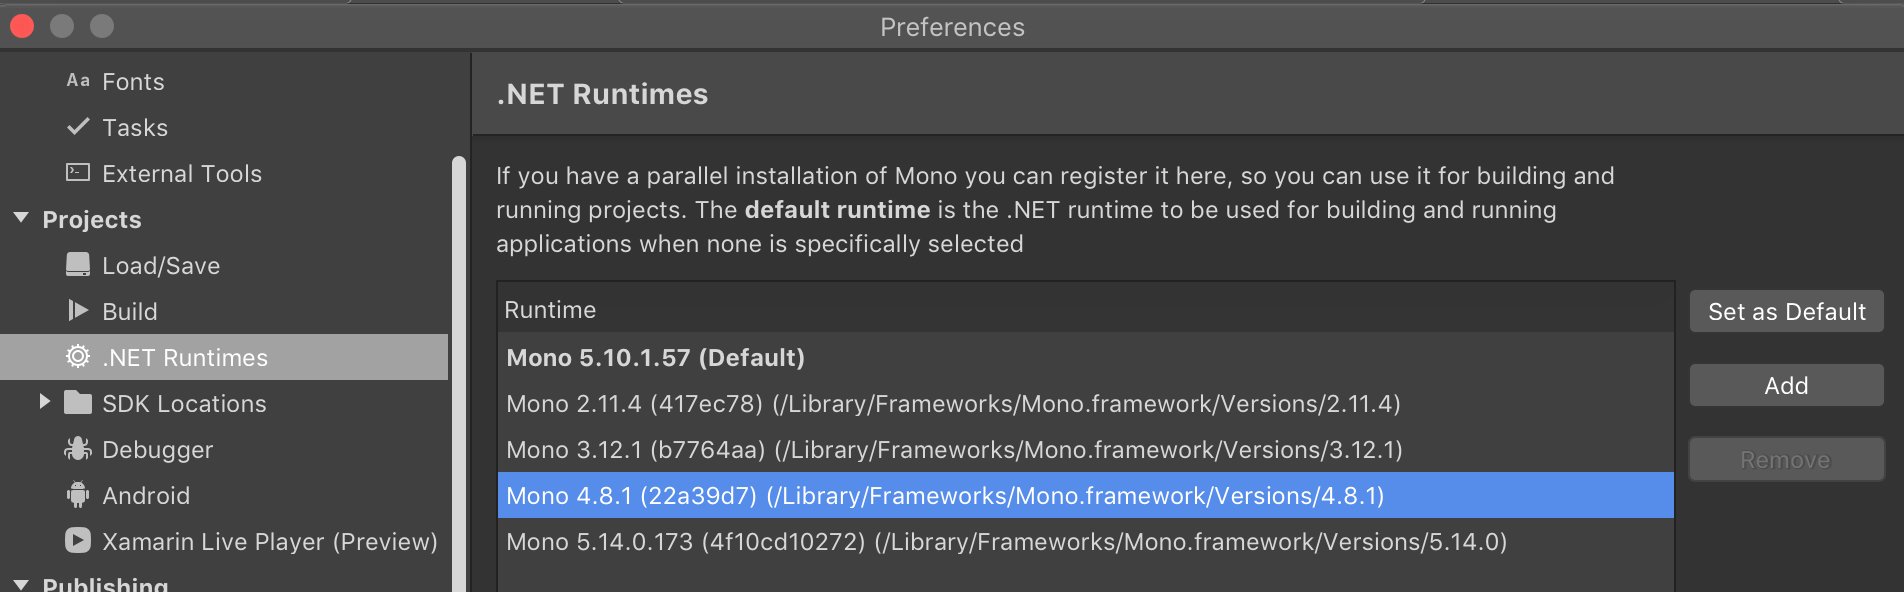Select Mono 5.14.0.173 runtime row
This screenshot has width=1904, height=592.
point(1005,542)
